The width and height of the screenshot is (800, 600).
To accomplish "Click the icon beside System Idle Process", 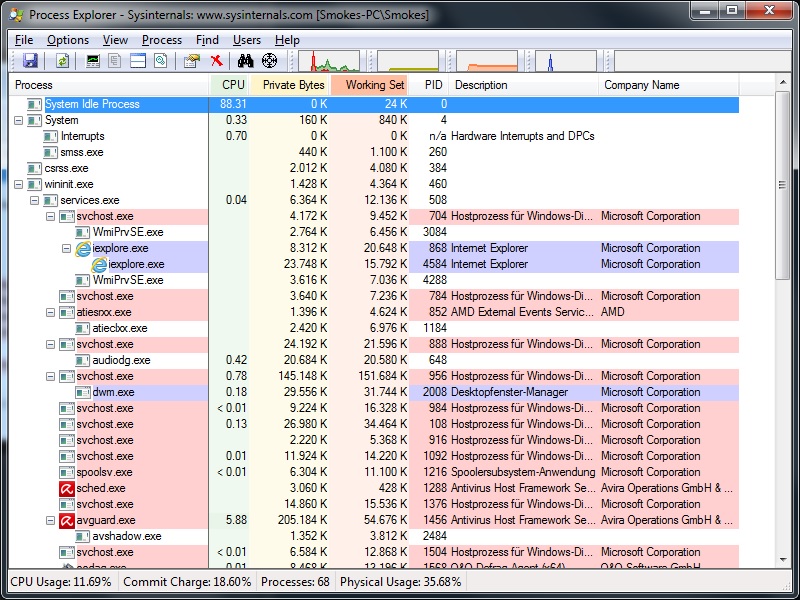I will [x=35, y=104].
